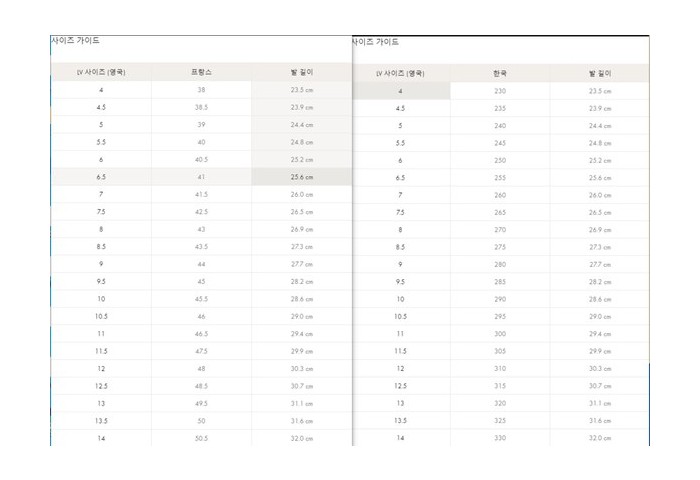Viewport: 700px width, 480px height.
Task: Select the 사이즈 가이드 title in right table
Action: tap(376, 42)
